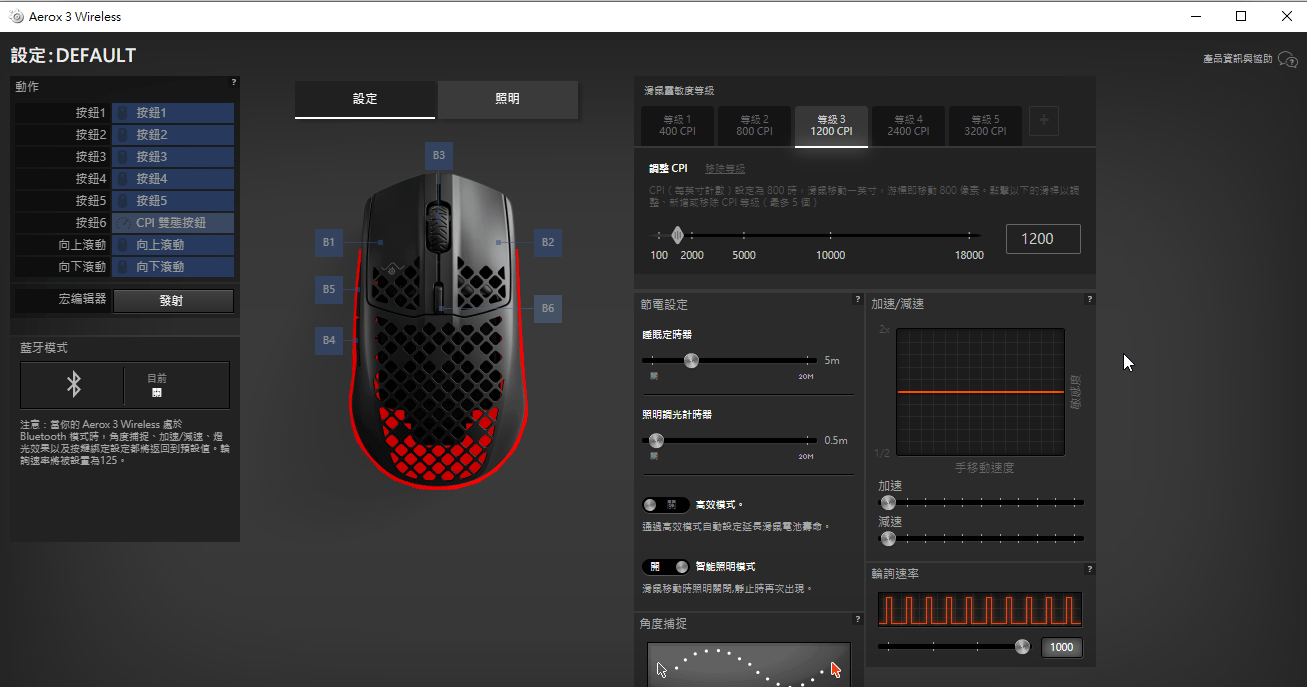Launch the macro editor with 發射

tap(173, 301)
